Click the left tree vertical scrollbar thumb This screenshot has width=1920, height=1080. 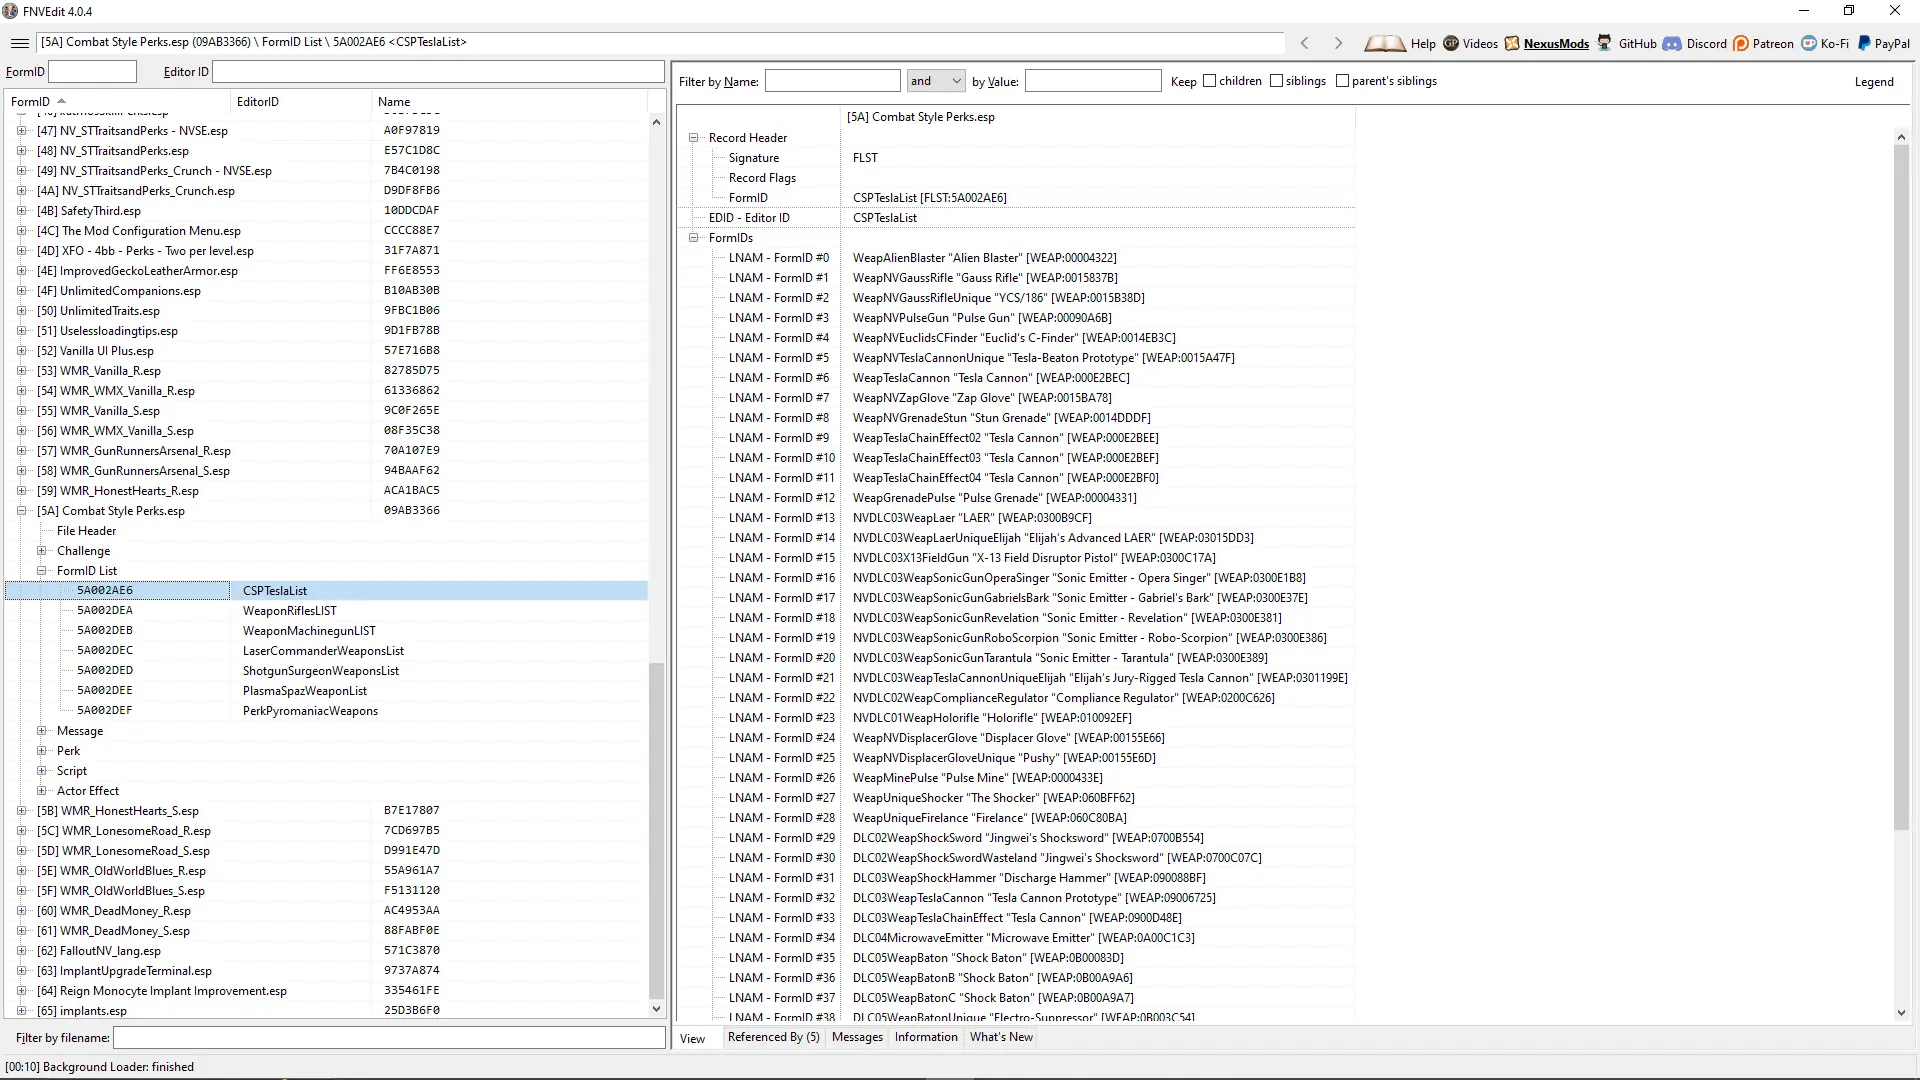(656, 830)
